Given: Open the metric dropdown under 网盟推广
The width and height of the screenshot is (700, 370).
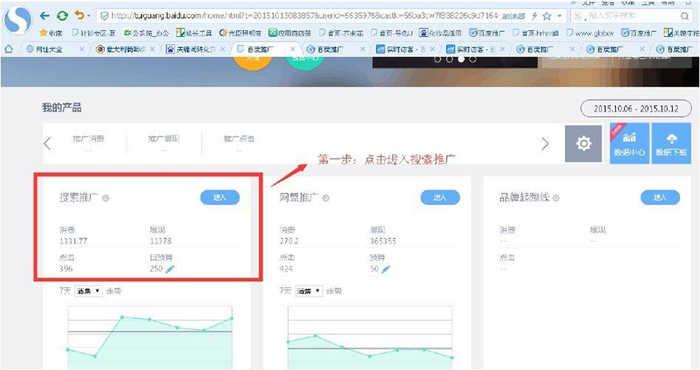Looking at the screenshot, I should (x=308, y=291).
